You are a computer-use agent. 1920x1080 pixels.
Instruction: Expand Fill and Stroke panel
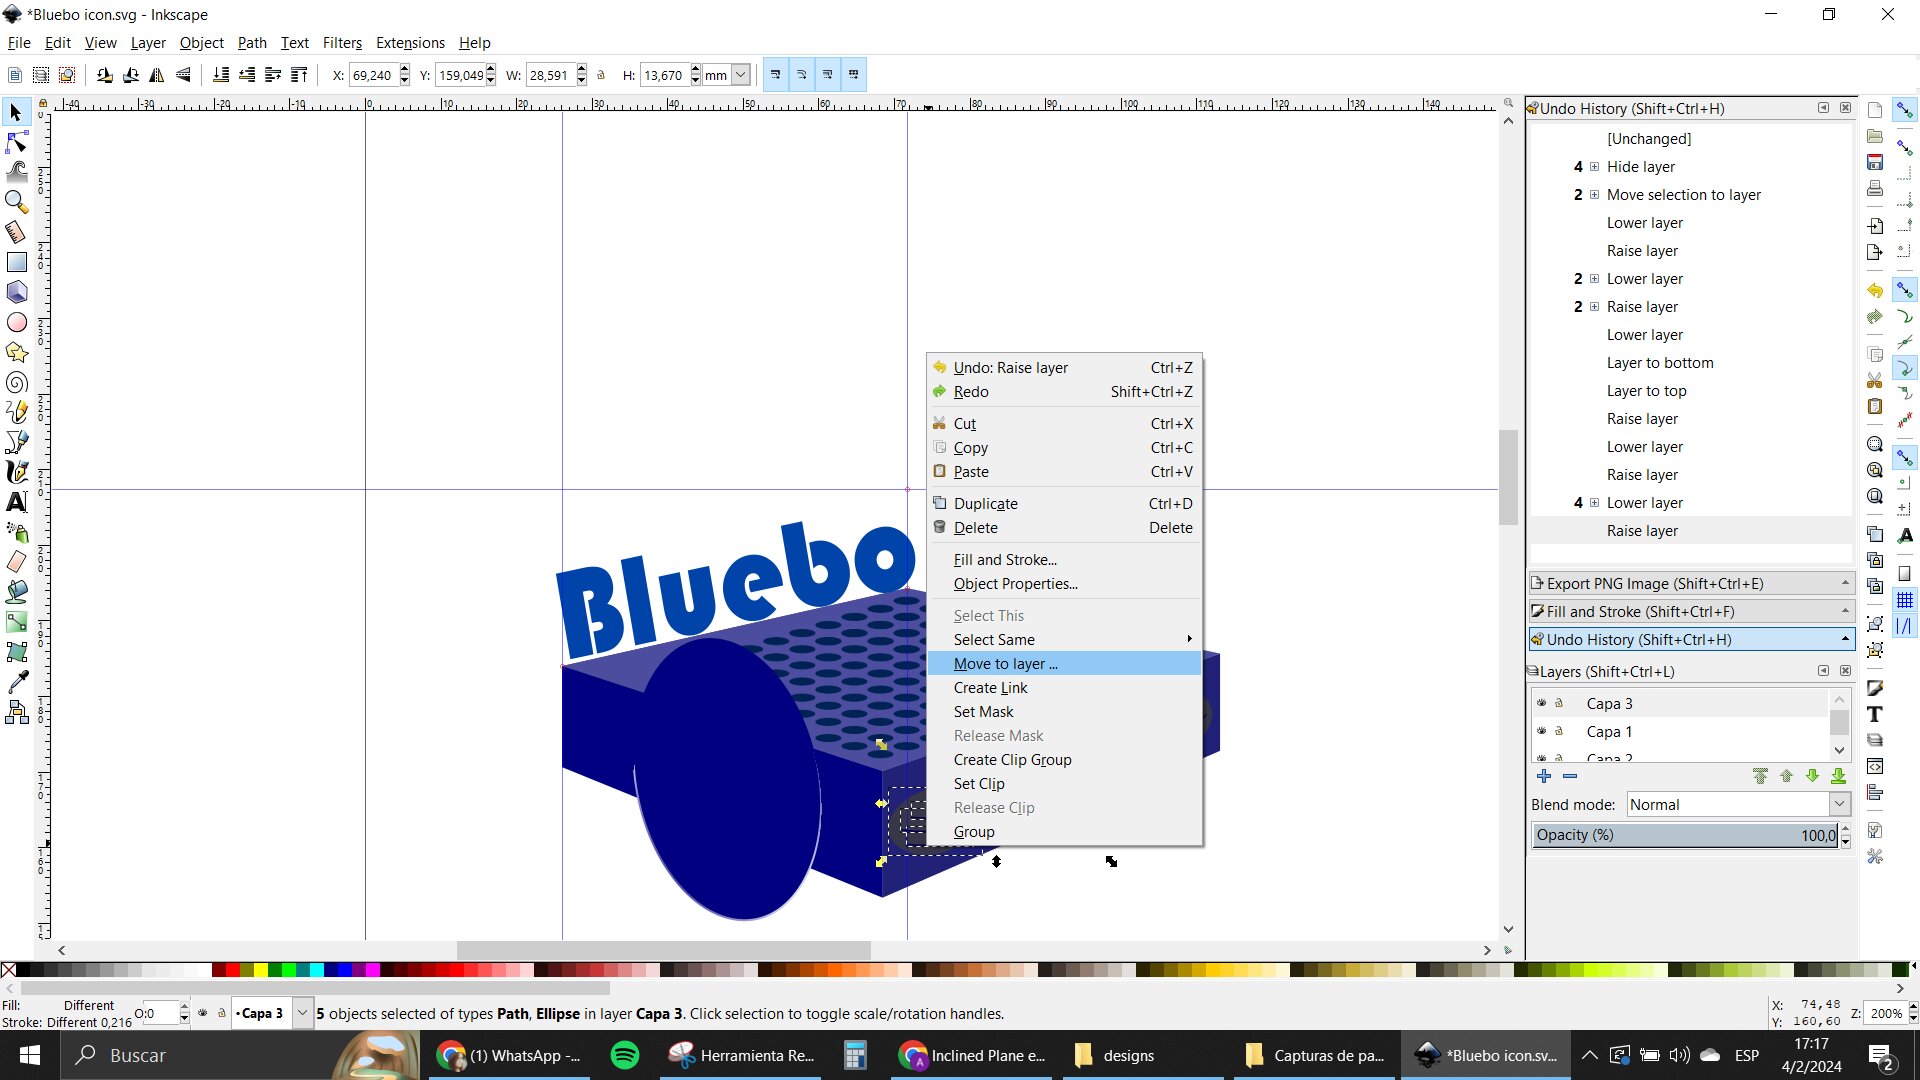coord(1692,612)
